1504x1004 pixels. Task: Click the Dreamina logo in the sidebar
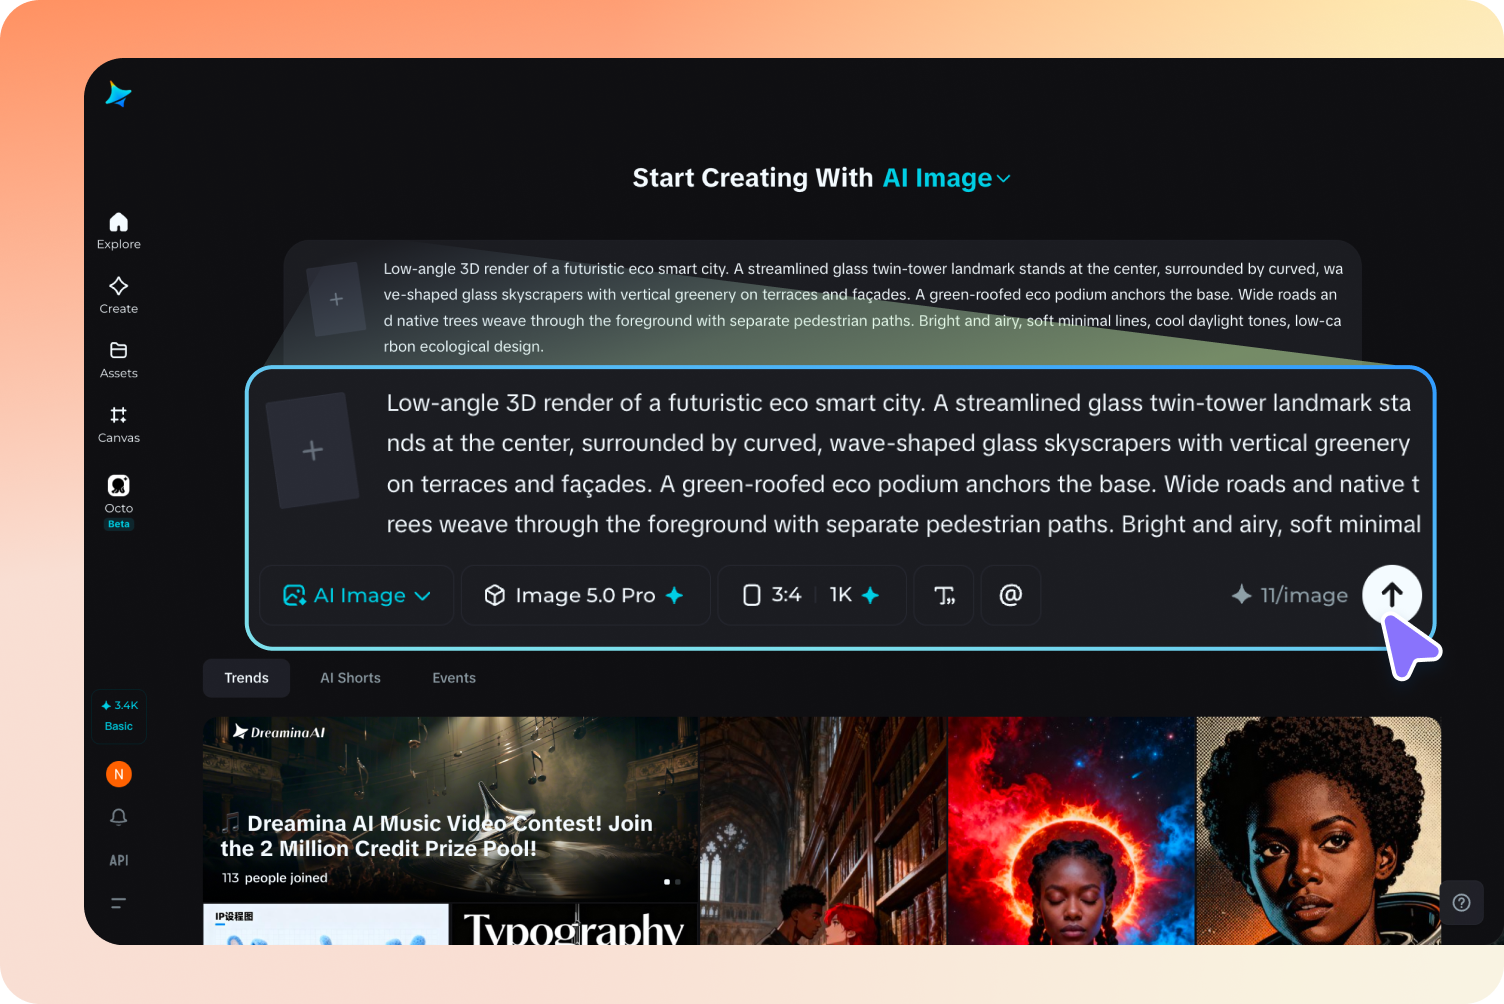[x=118, y=94]
